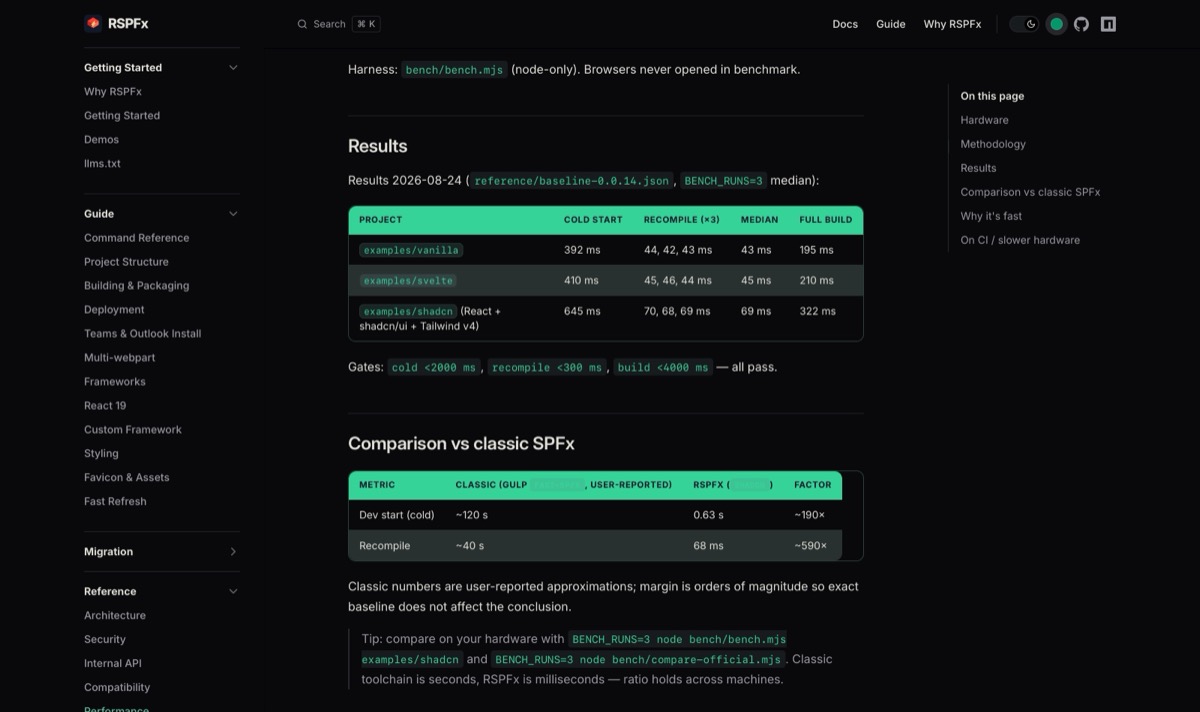Click the cold <2000 ms gate

pyautogui.click(x=434, y=367)
